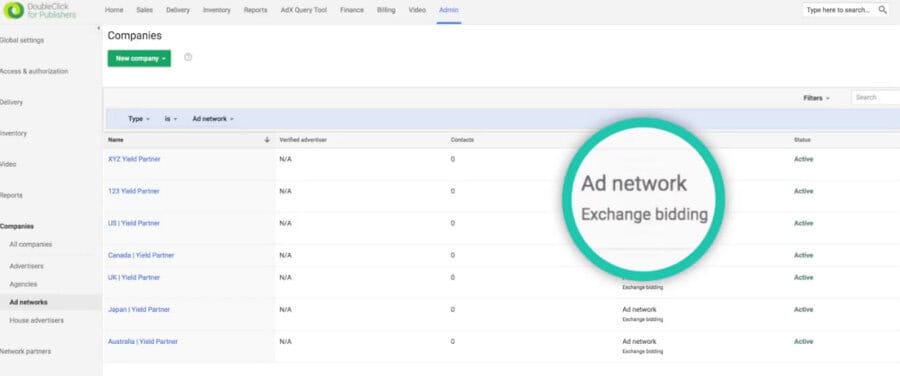Open Reports in the sidebar
Screen dimensions: 900x376
pyautogui.click(x=11, y=195)
